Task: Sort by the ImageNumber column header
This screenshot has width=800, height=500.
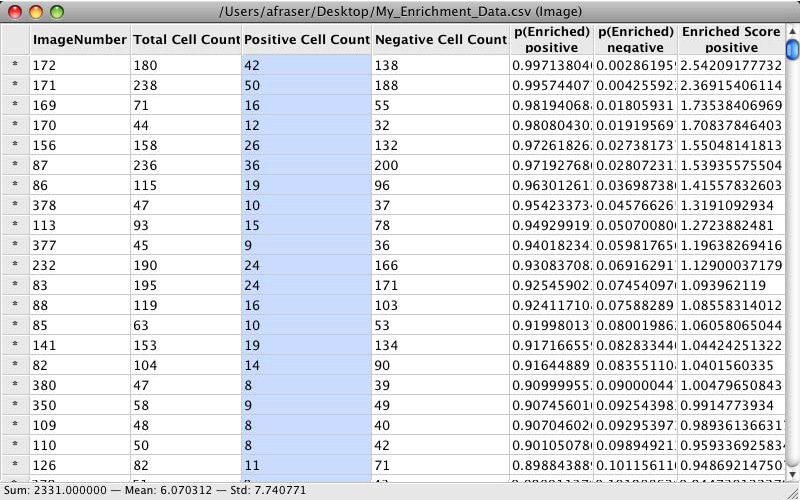Action: click(x=79, y=40)
